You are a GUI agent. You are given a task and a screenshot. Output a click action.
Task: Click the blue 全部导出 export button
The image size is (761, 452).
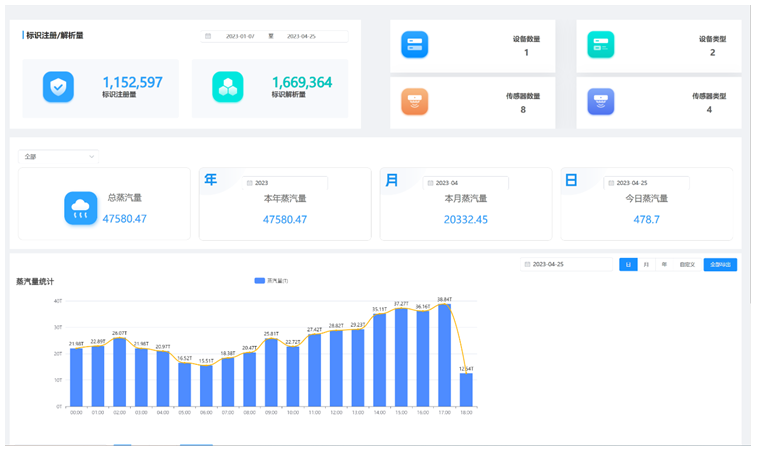click(x=720, y=265)
